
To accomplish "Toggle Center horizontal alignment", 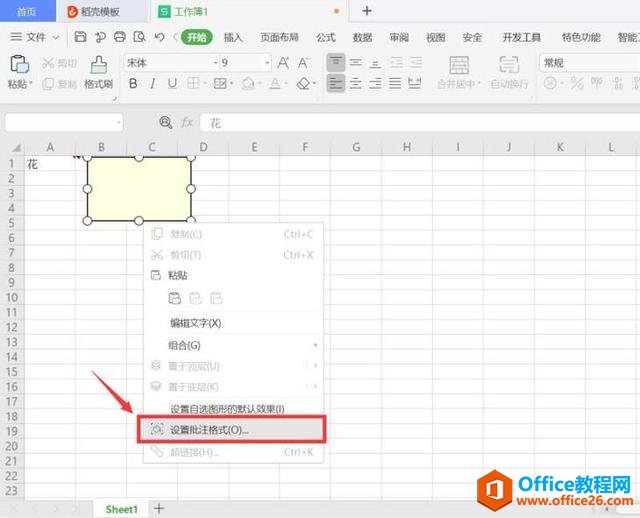I will click(356, 84).
